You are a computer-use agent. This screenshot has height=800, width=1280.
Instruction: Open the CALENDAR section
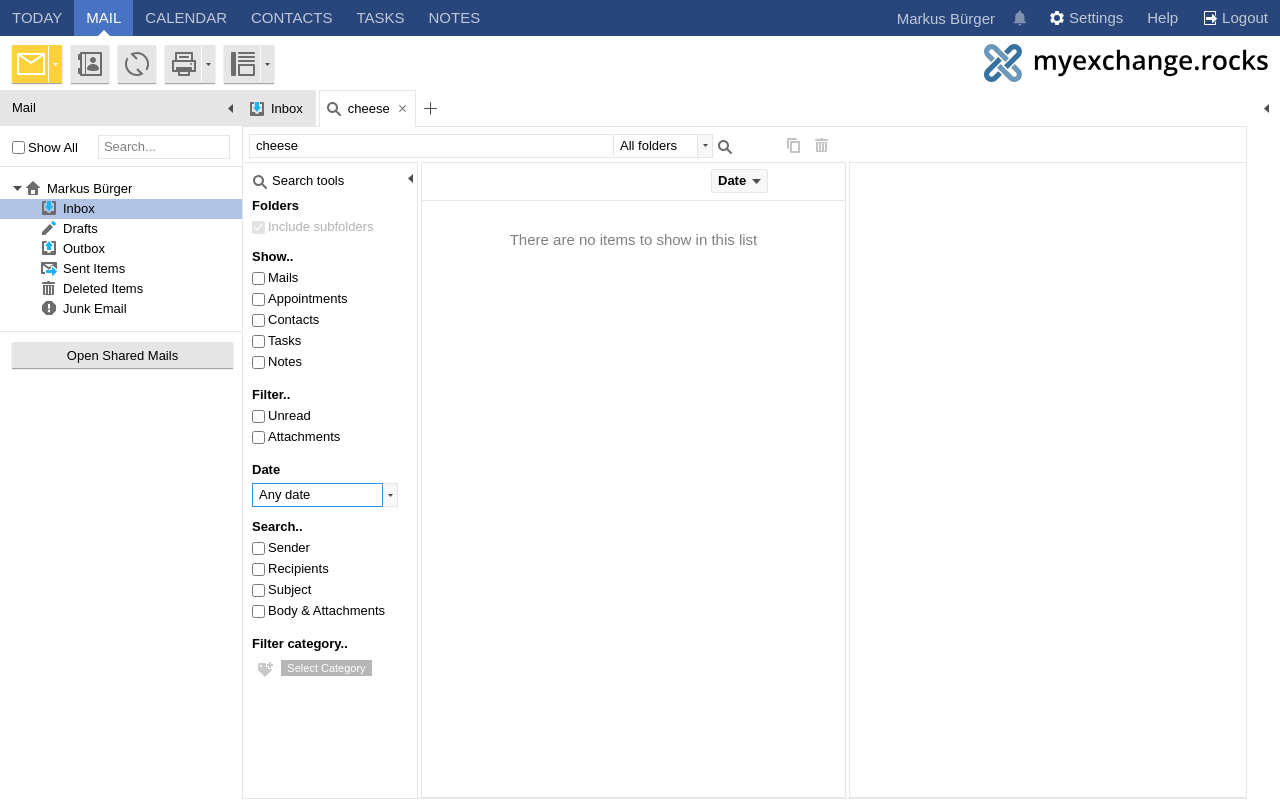(186, 18)
